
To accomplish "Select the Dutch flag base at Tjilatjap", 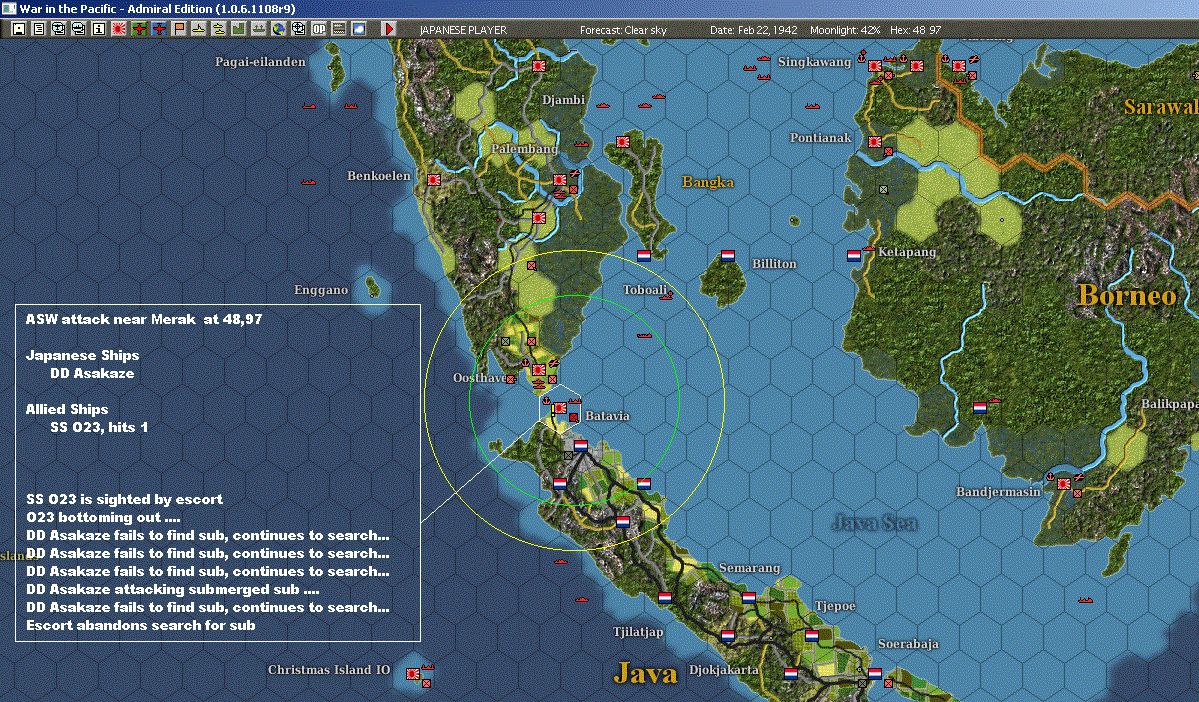I will [664, 597].
